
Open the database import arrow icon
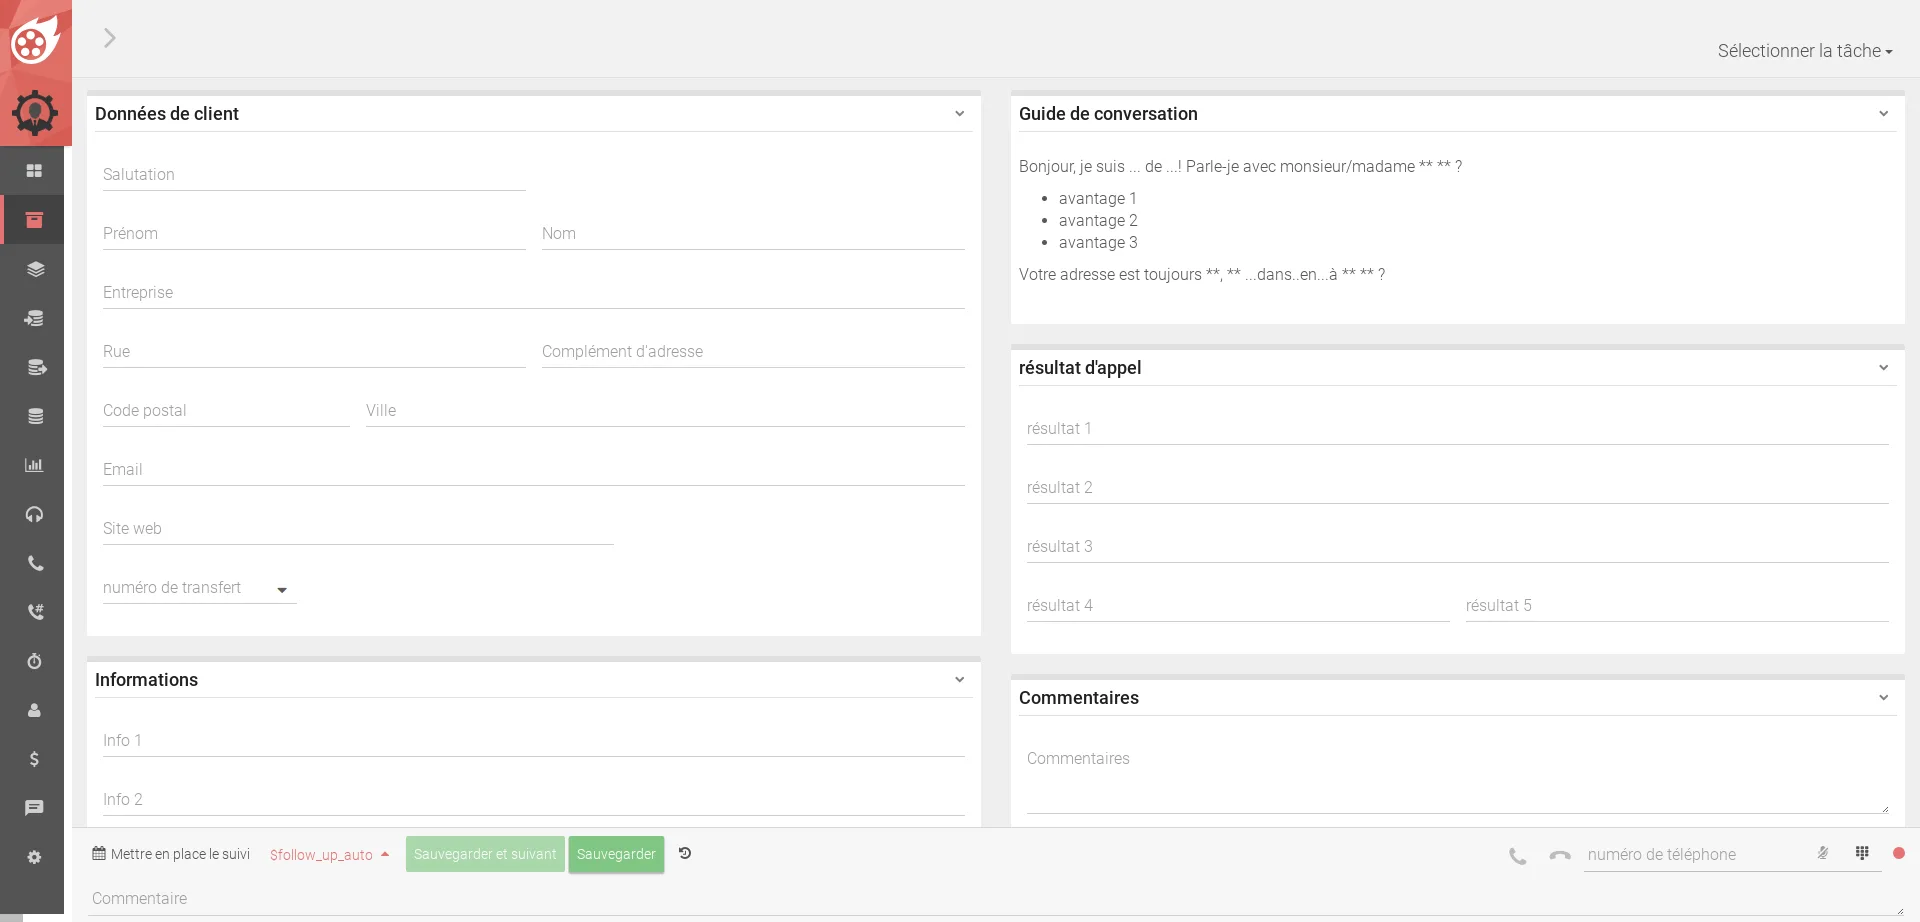point(34,318)
